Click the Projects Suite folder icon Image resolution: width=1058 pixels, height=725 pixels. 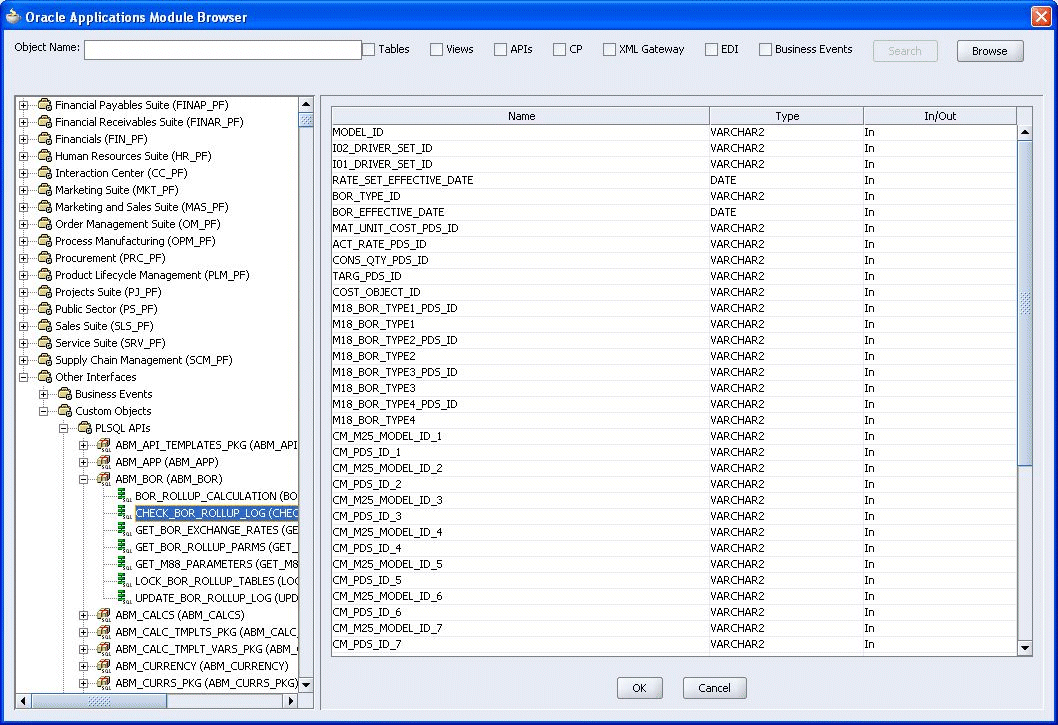[45, 292]
